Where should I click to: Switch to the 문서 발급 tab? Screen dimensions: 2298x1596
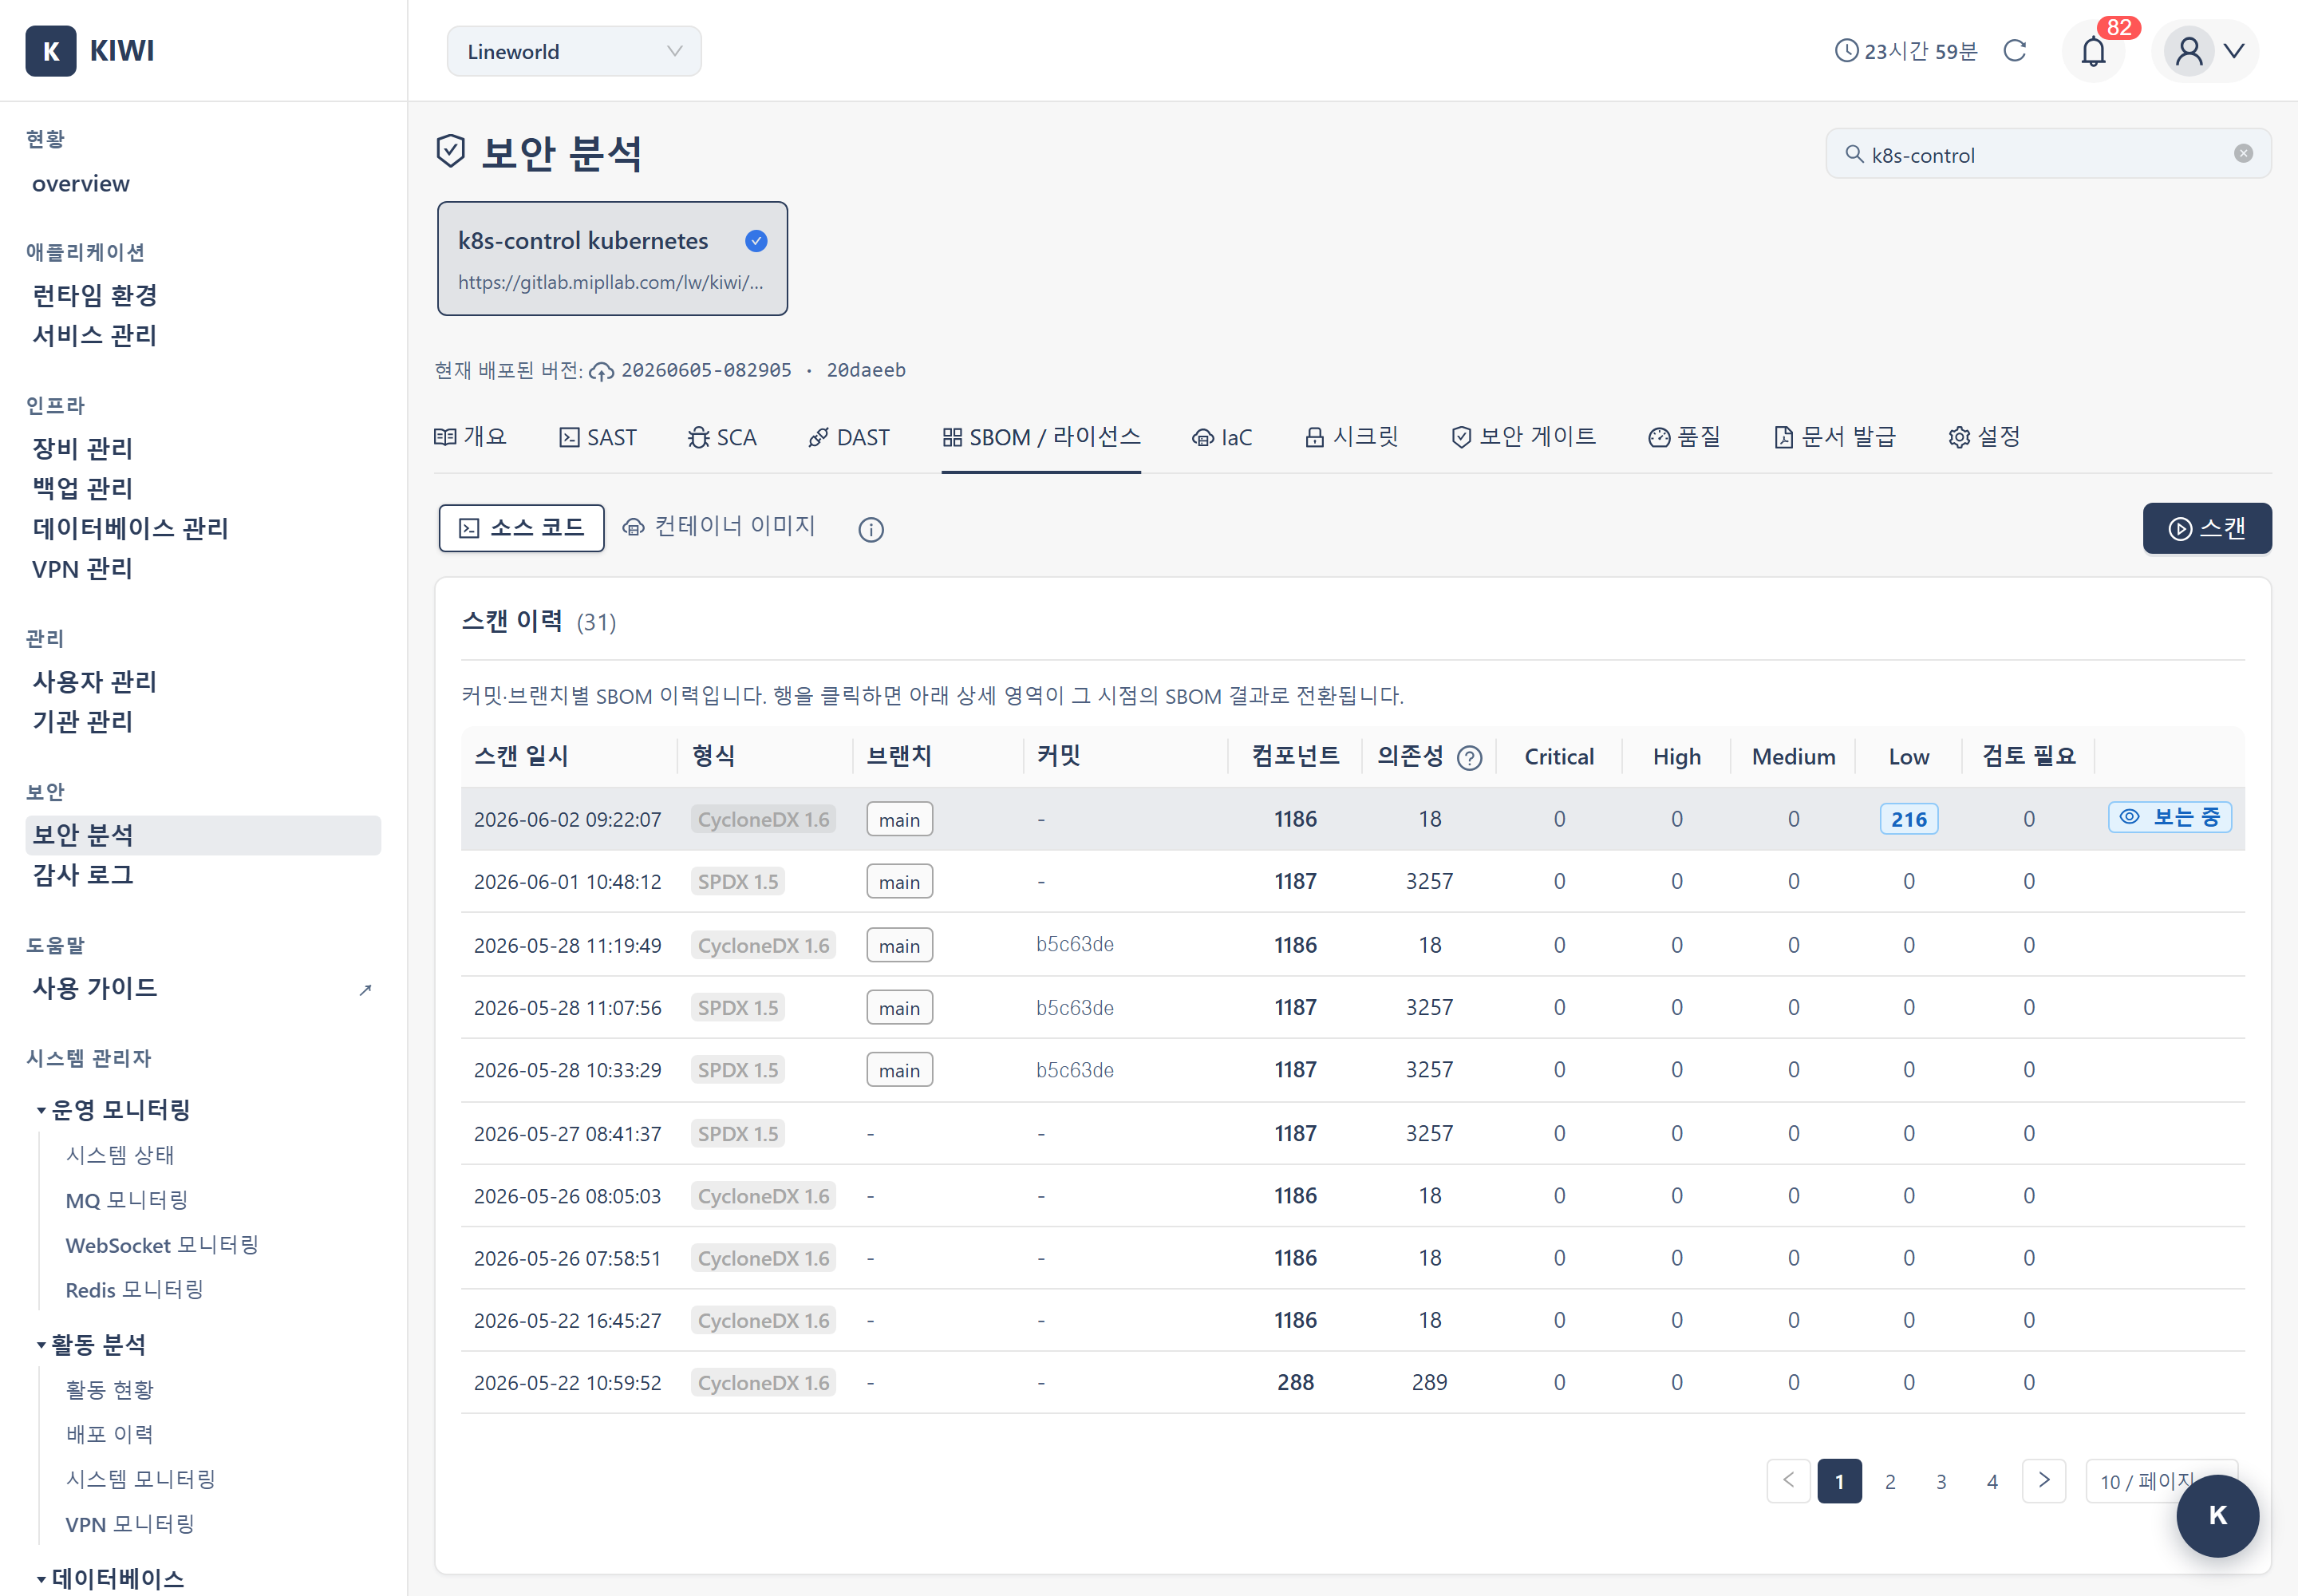[x=1834, y=437]
